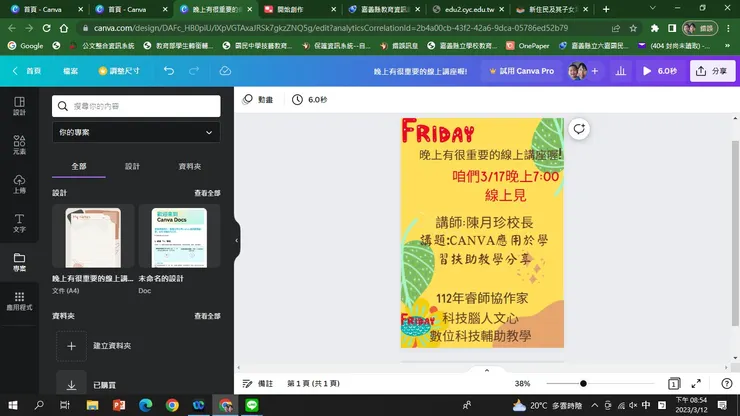The height and width of the screenshot is (416, 740).
Task: Open the 元素 elements panel
Action: 19,145
